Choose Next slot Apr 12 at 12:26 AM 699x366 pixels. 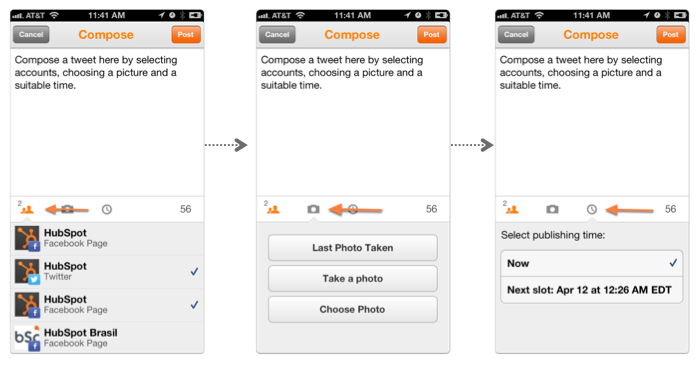click(592, 290)
